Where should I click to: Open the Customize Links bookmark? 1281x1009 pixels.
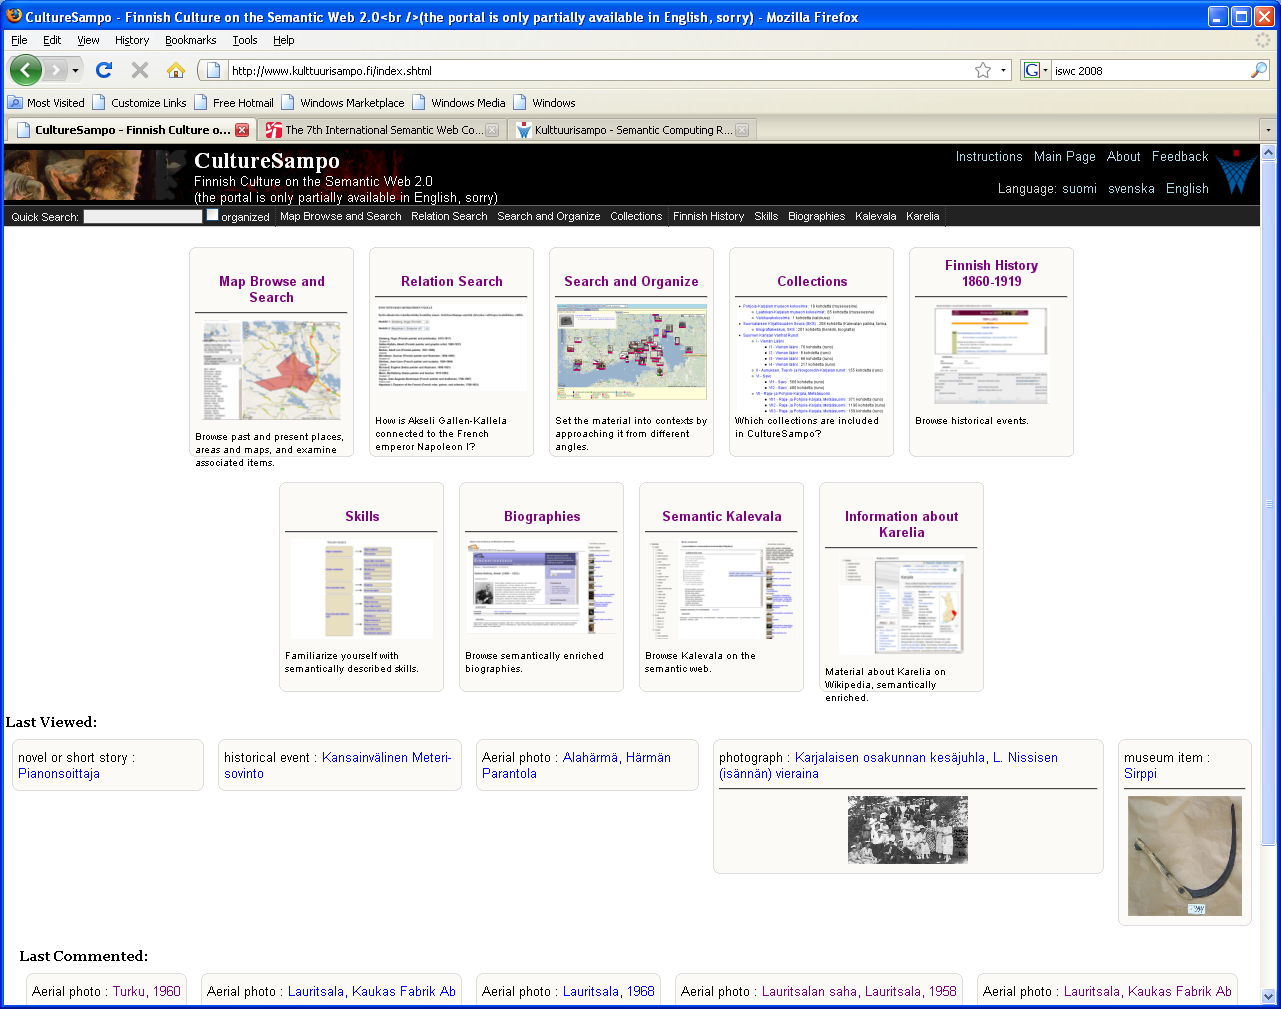coord(139,103)
